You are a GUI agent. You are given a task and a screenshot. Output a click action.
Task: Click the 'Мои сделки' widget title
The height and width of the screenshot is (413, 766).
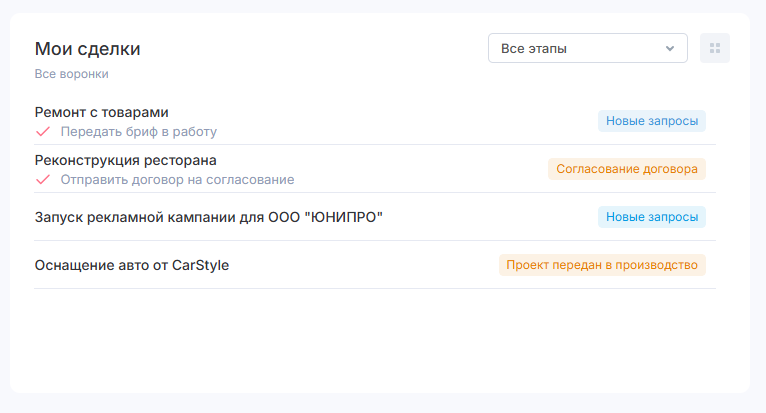pyautogui.click(x=87, y=48)
